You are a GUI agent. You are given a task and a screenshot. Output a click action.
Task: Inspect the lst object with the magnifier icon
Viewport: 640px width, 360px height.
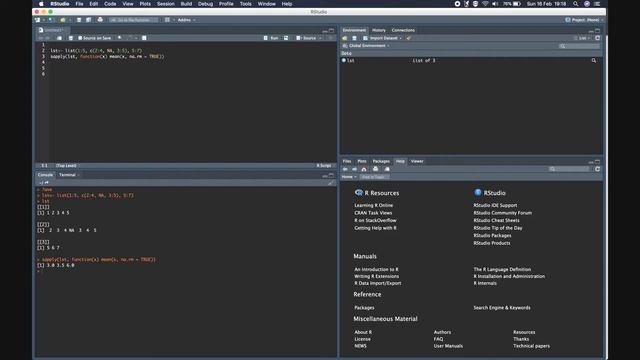[x=594, y=60]
